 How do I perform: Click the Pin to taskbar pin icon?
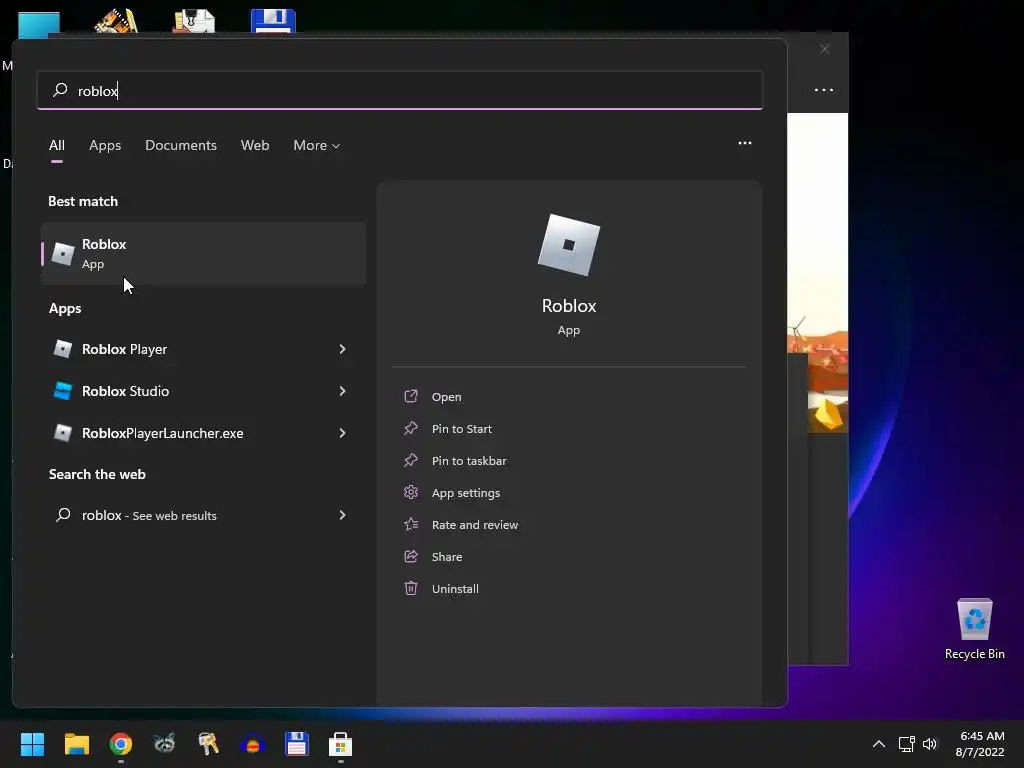(411, 460)
